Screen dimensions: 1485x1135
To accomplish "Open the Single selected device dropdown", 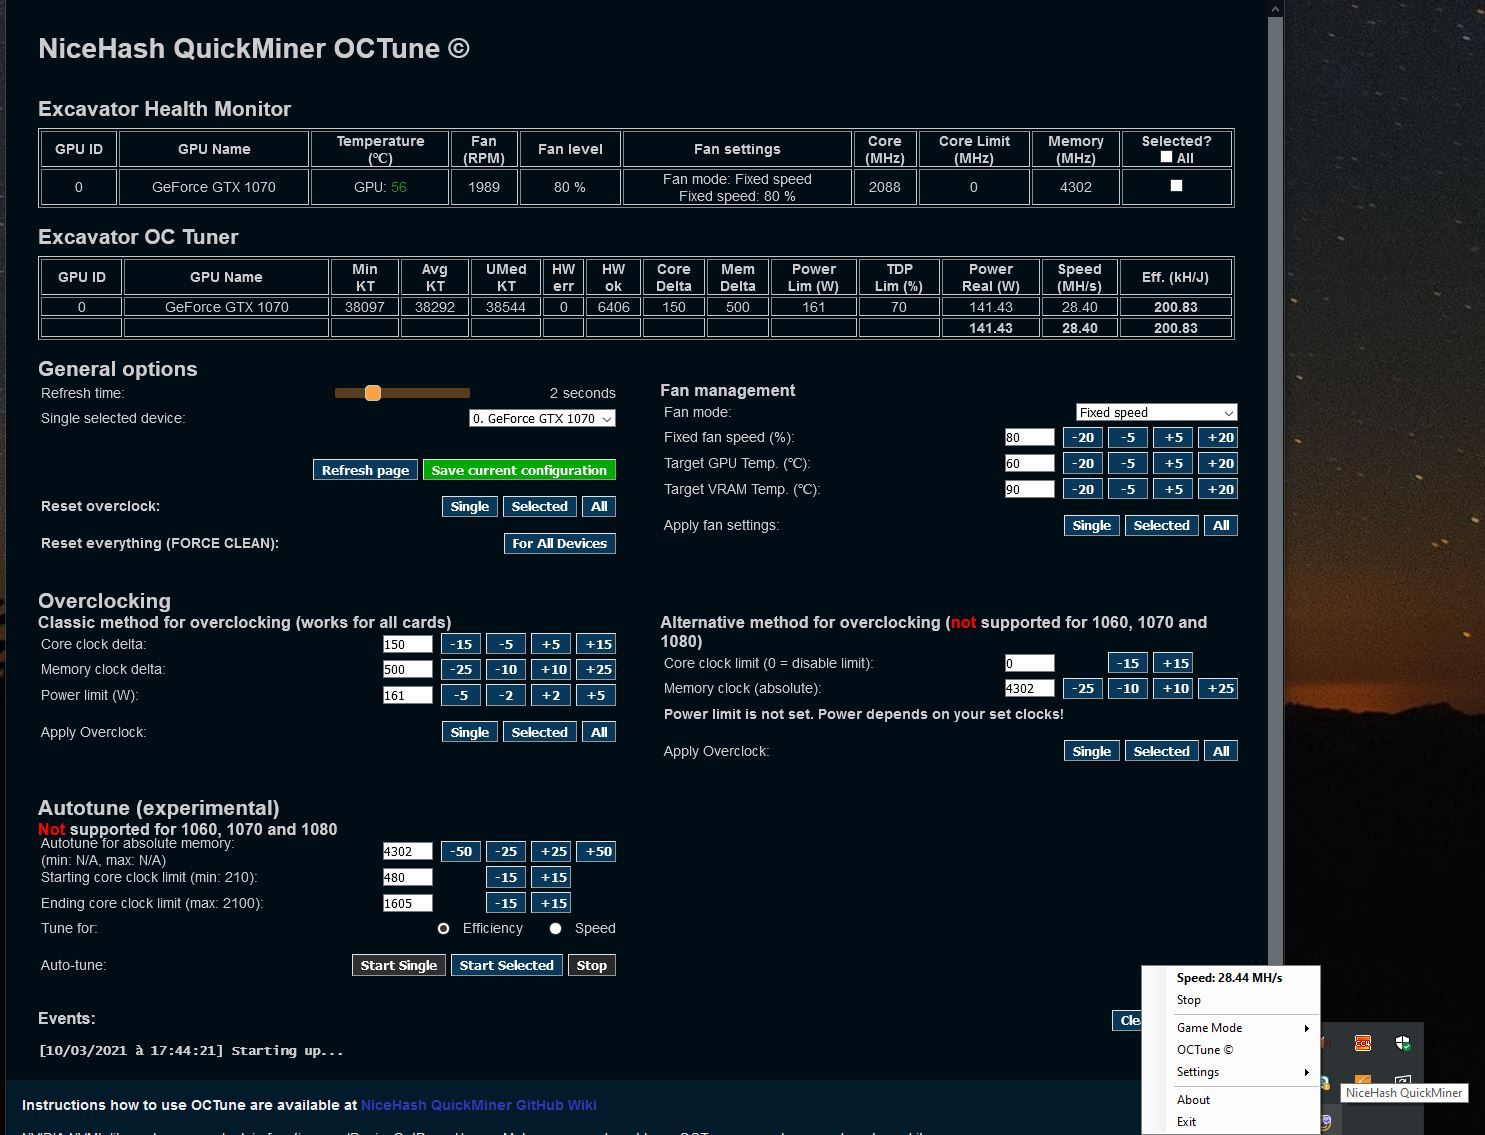I will tap(542, 418).
